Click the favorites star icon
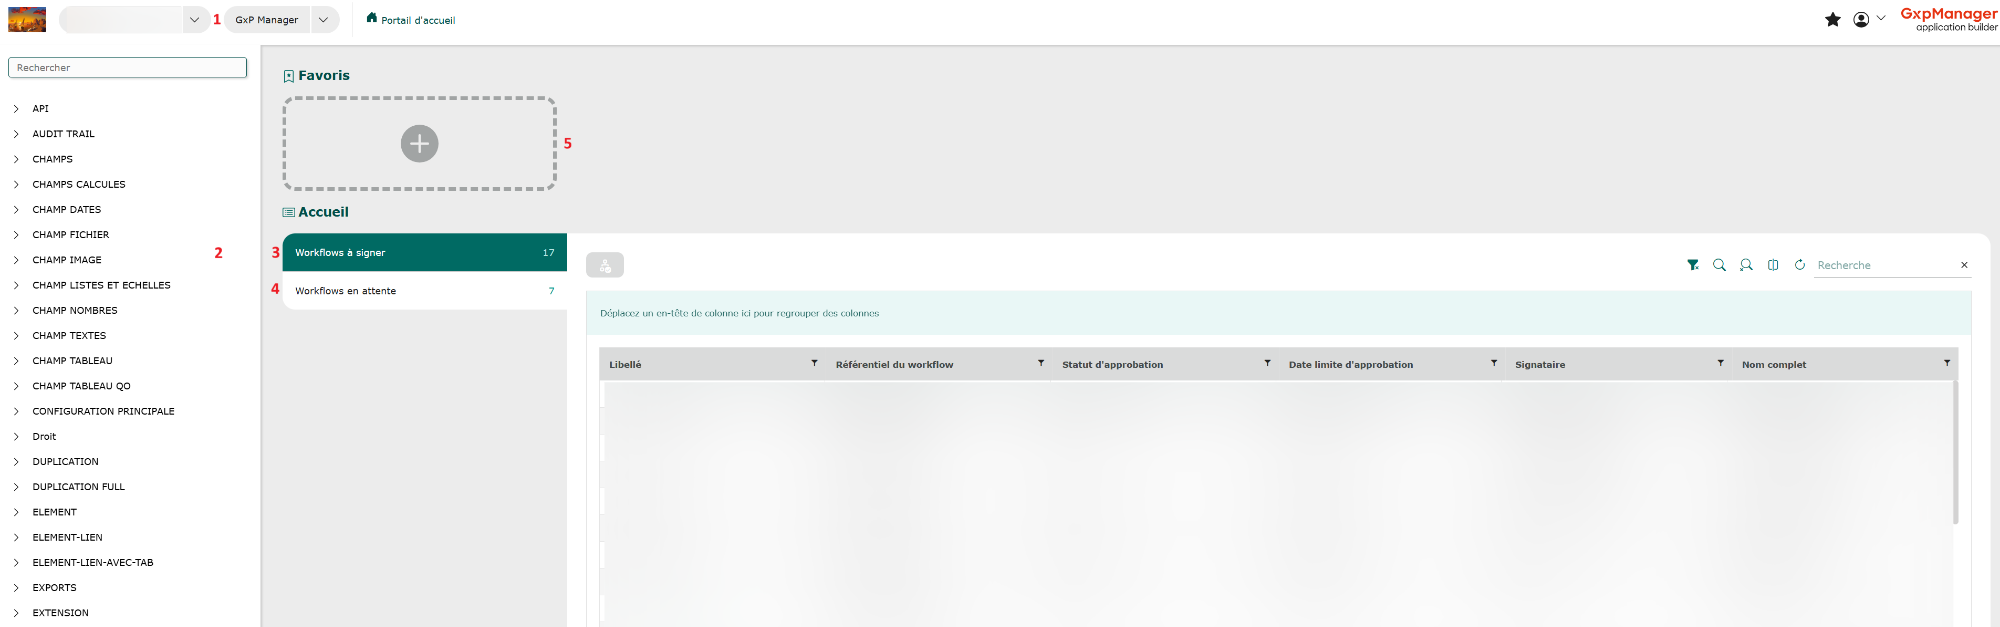Viewport: 2000px width, 627px height. pyautogui.click(x=1832, y=19)
